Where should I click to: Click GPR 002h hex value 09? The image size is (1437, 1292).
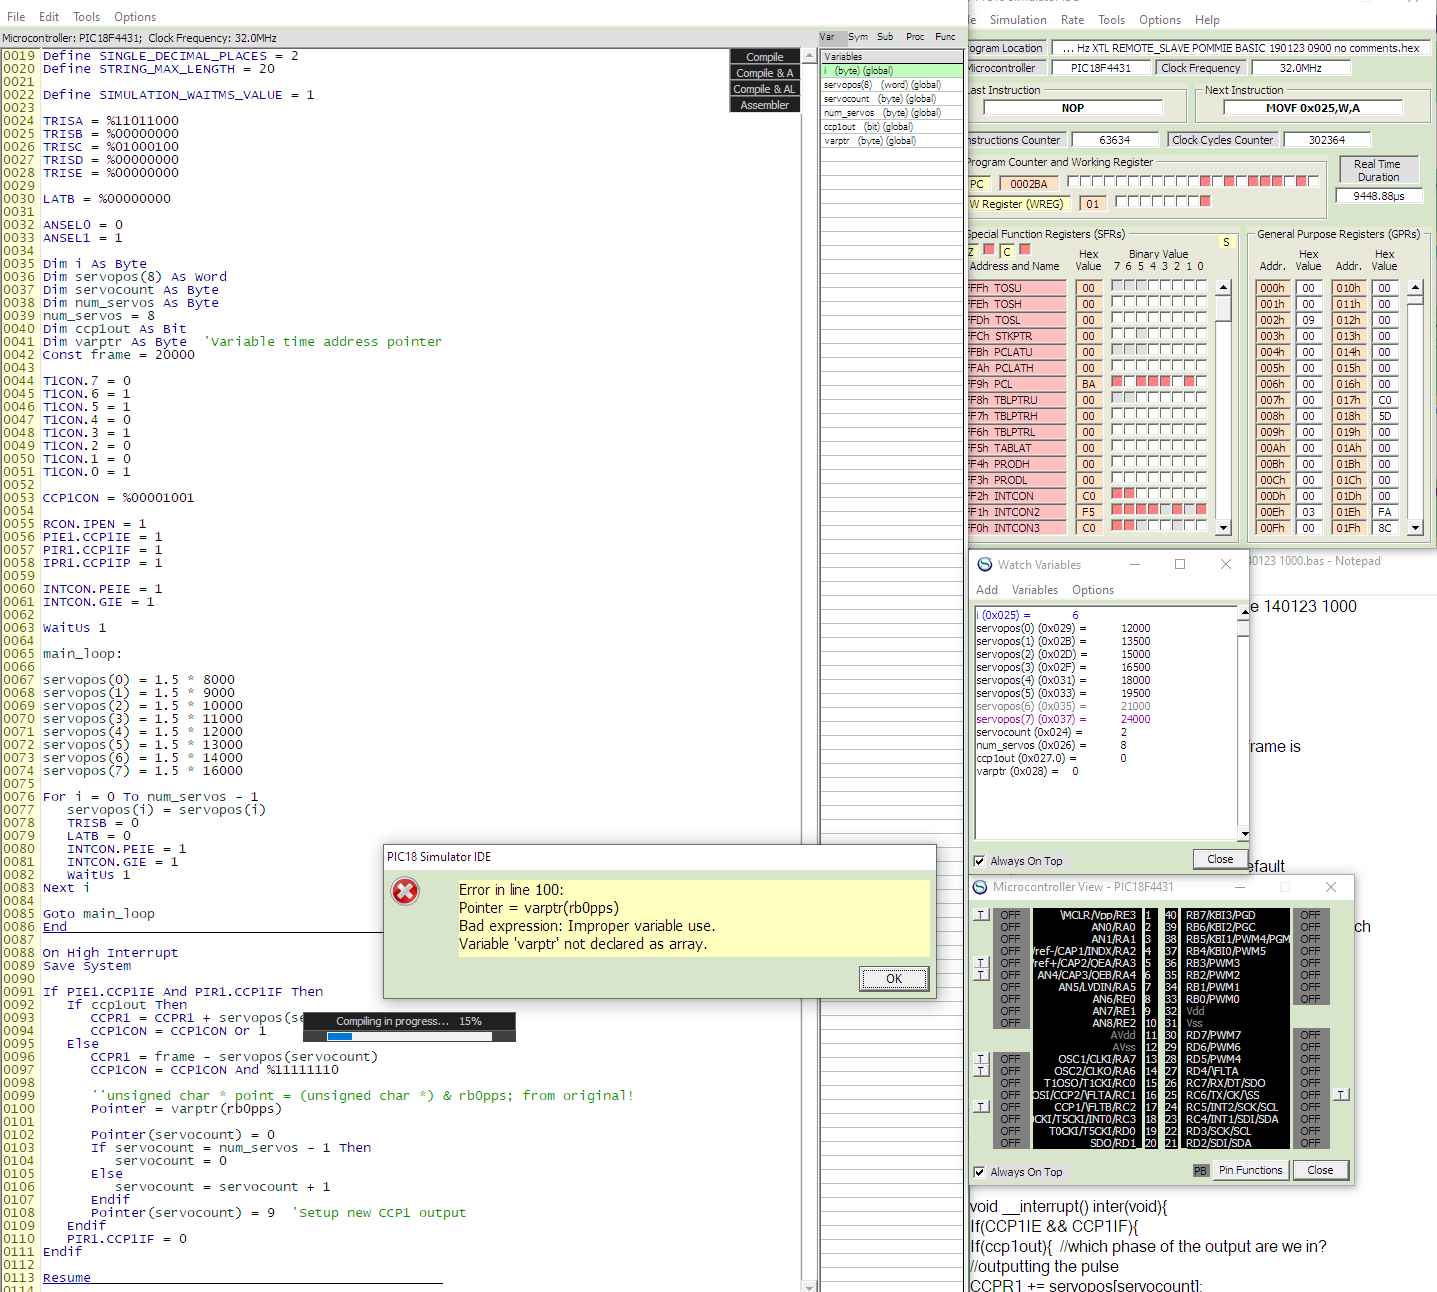(1308, 320)
